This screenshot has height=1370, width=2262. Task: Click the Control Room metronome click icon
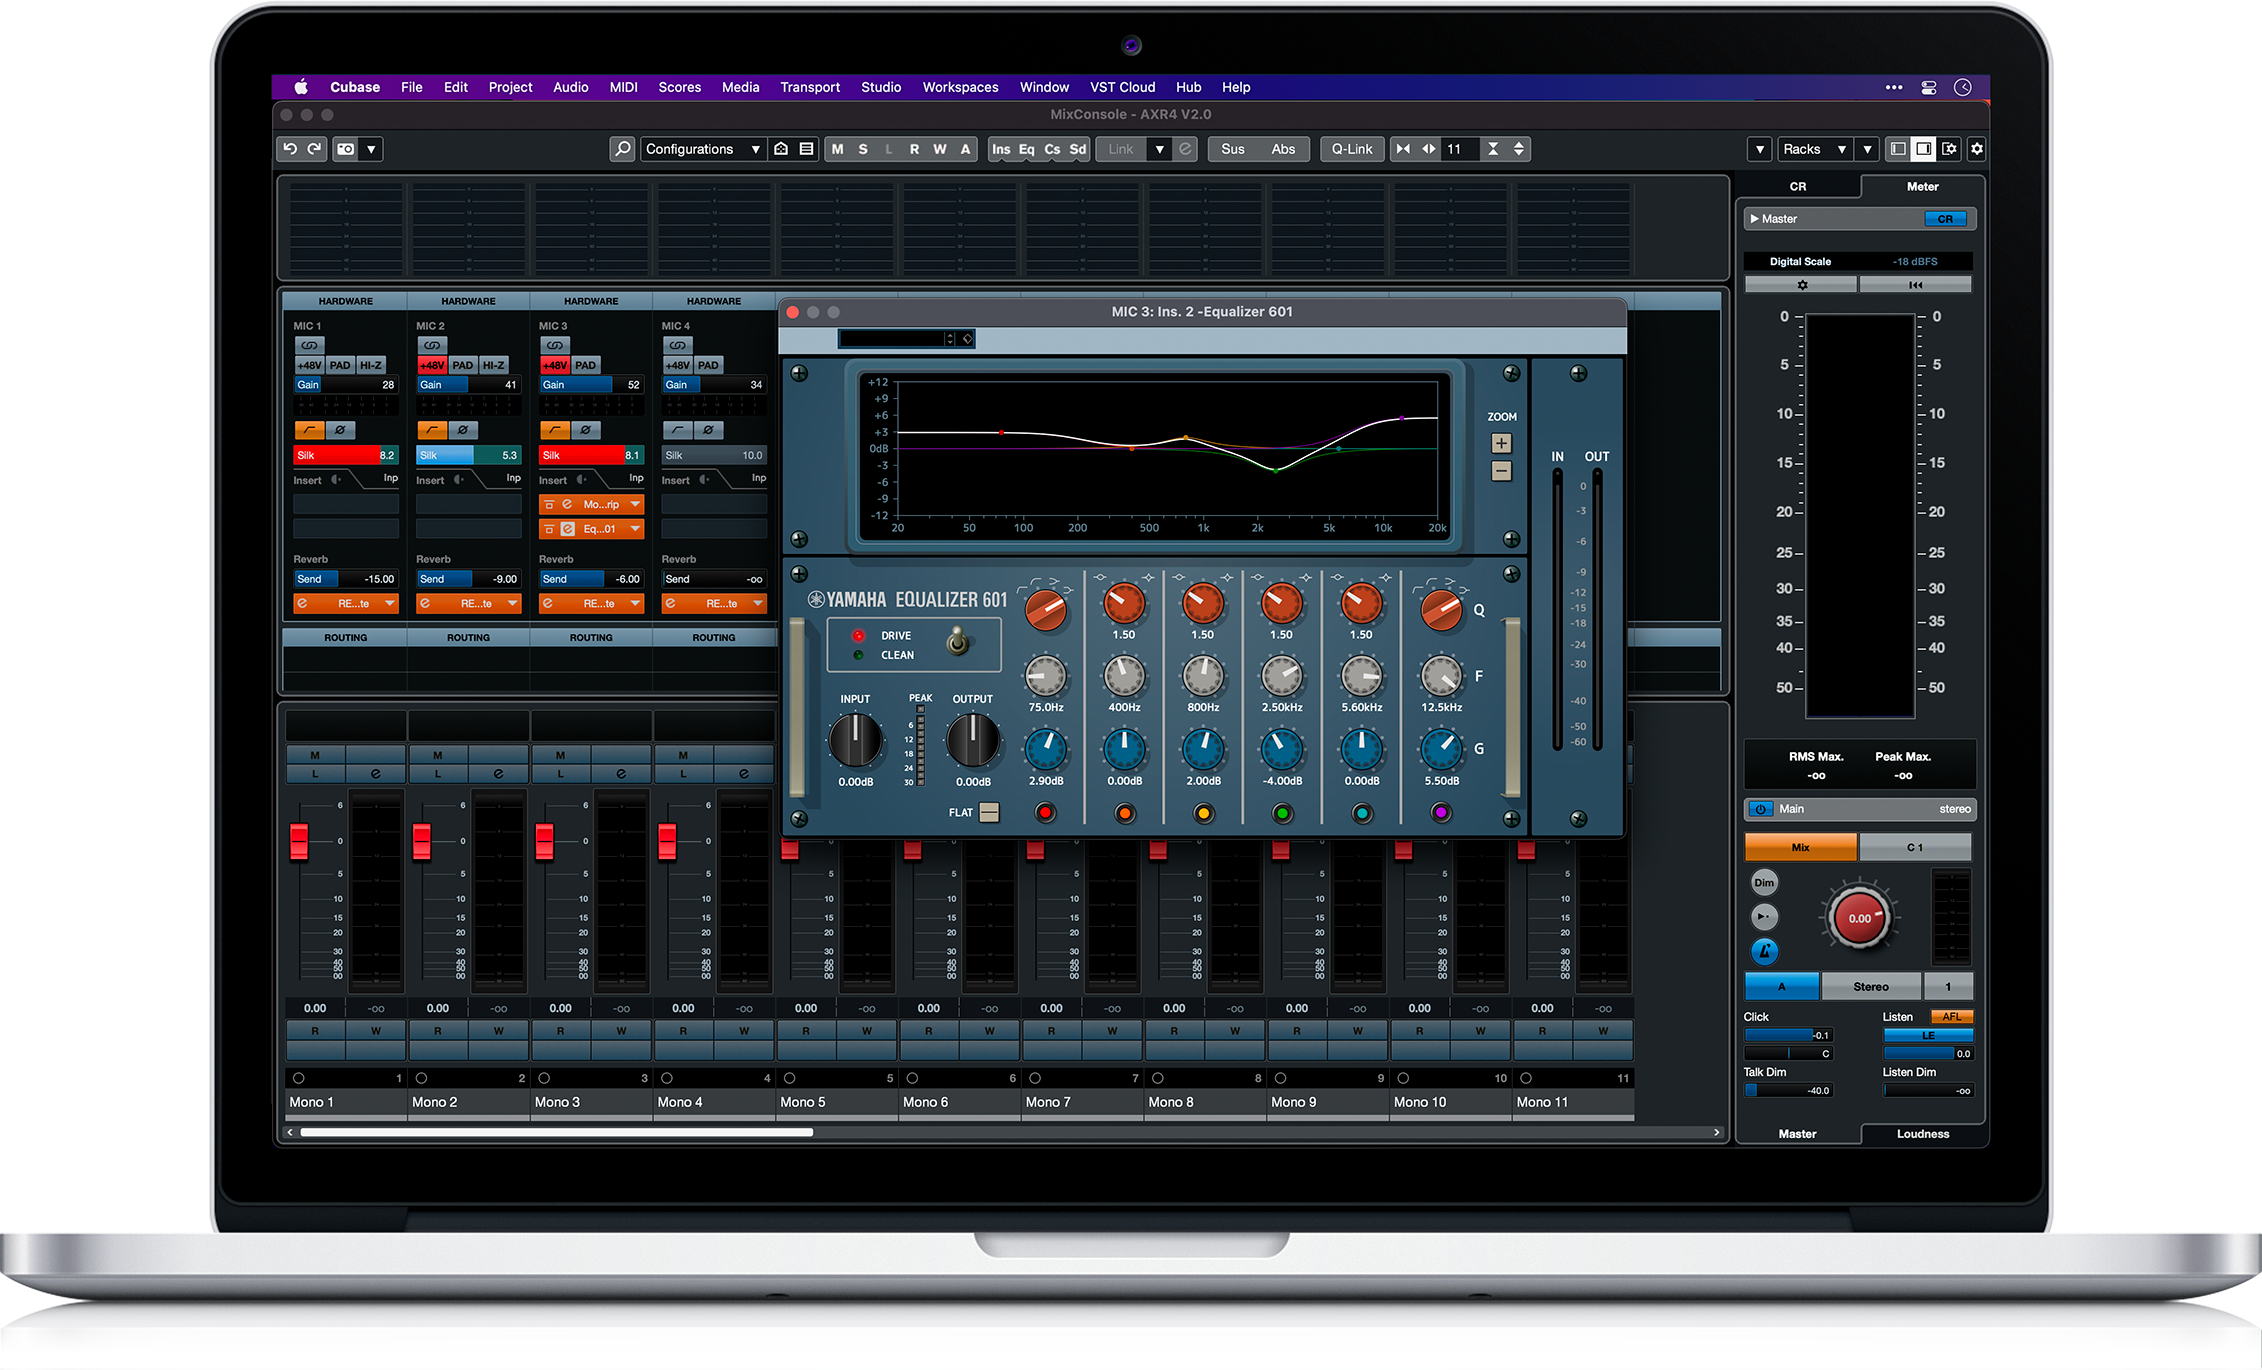point(1764,951)
